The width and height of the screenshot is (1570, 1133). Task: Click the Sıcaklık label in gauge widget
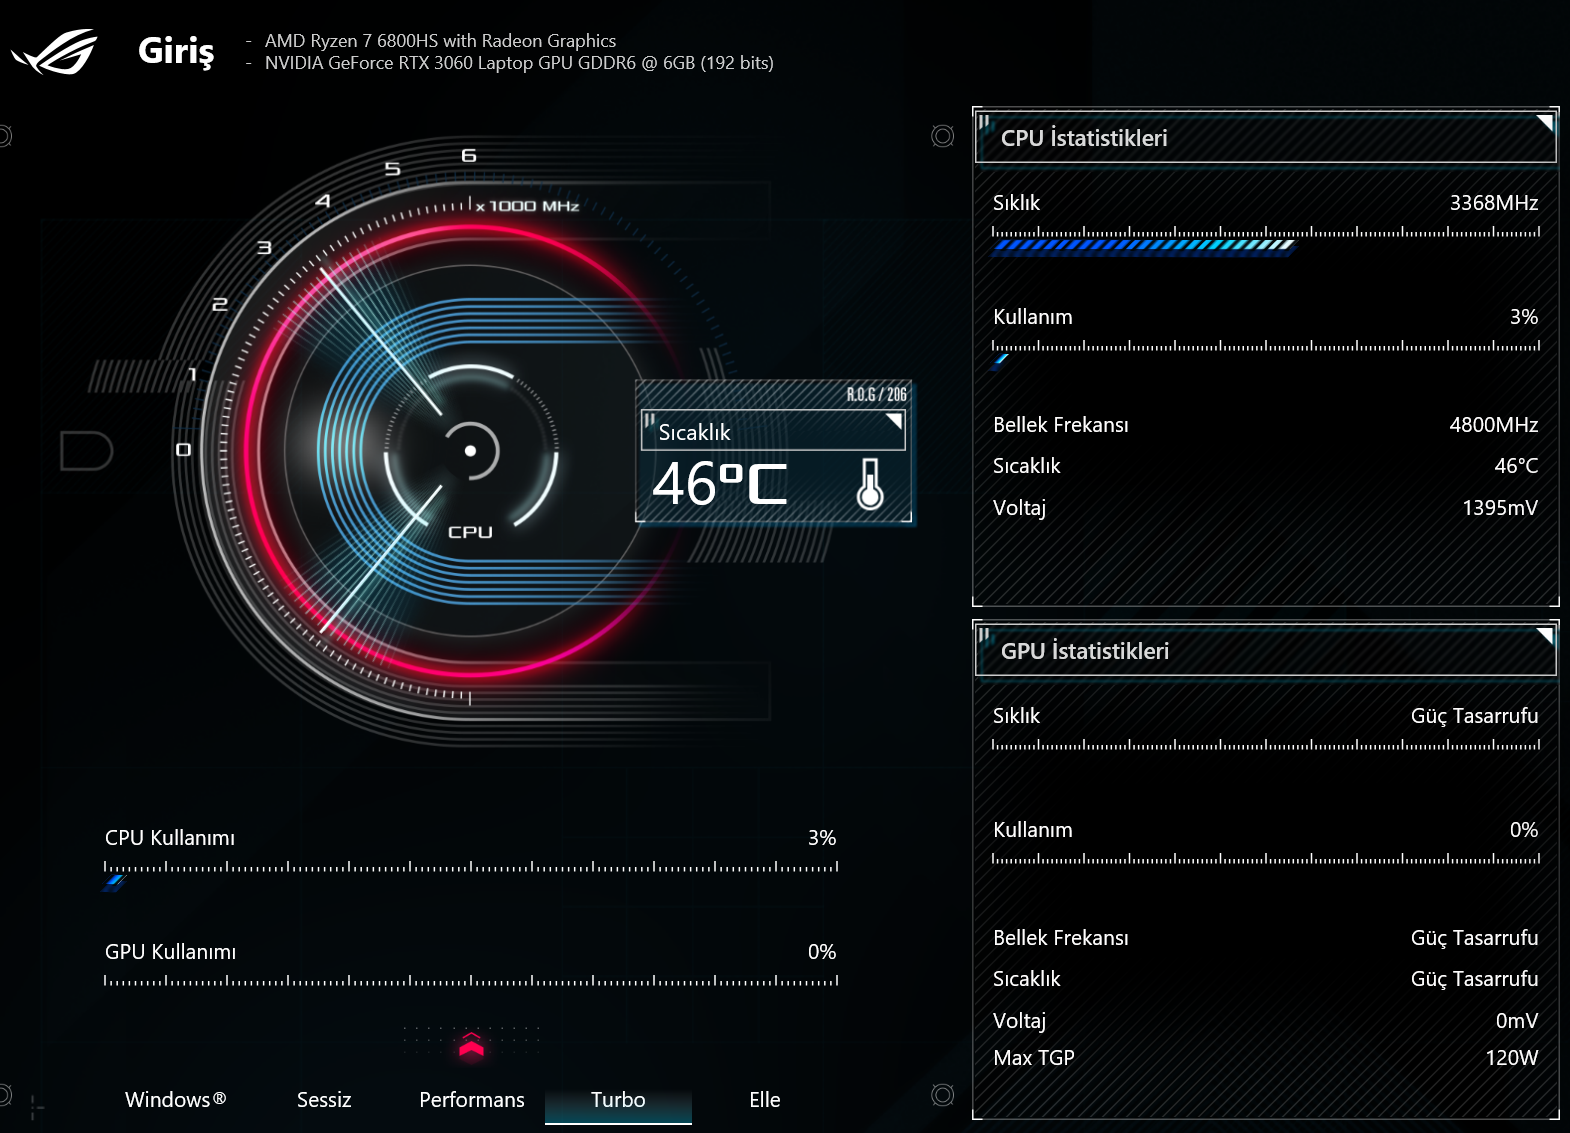tap(694, 432)
